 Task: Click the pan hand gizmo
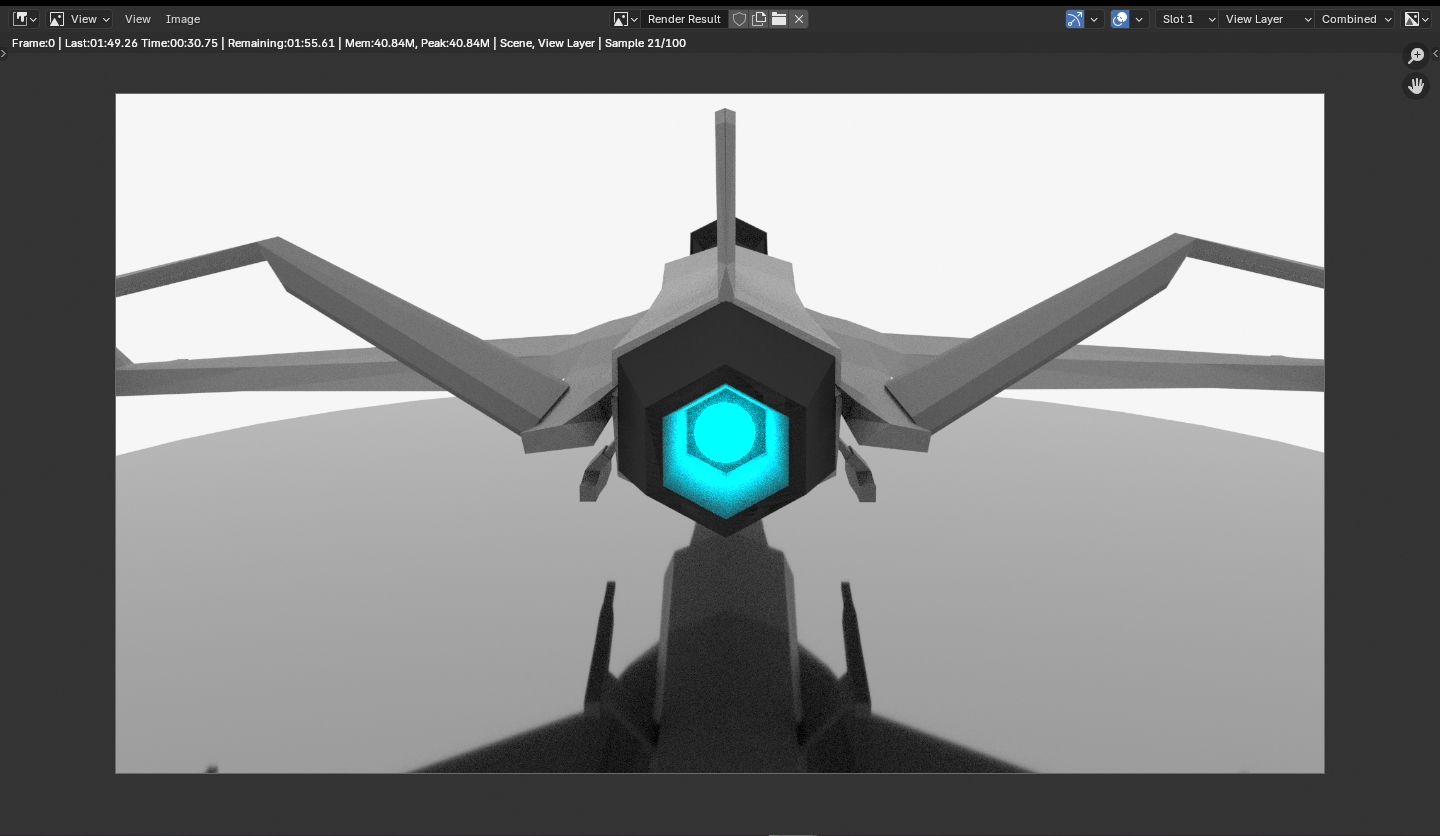pyautogui.click(x=1416, y=86)
